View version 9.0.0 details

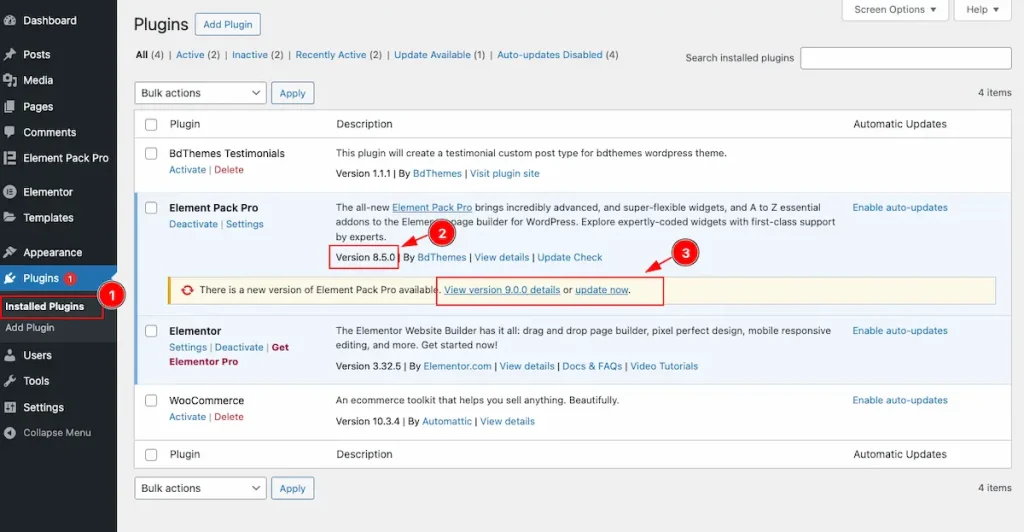(502, 290)
